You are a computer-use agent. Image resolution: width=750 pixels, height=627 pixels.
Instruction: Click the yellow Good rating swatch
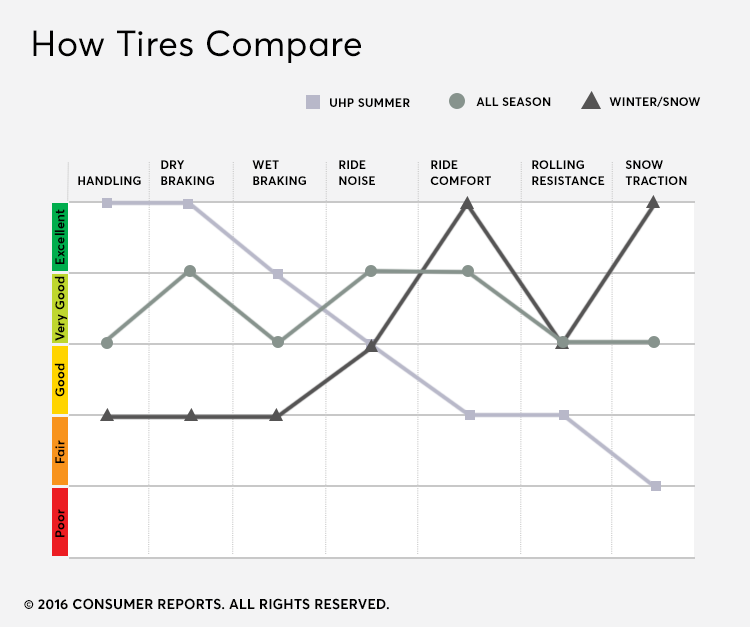[x=60, y=380]
